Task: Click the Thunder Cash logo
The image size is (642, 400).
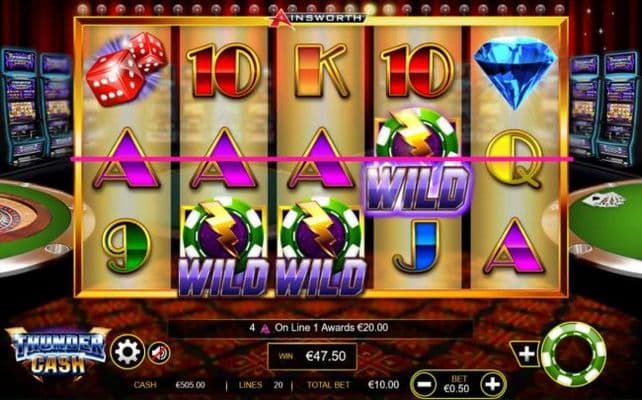Action: (x=57, y=354)
